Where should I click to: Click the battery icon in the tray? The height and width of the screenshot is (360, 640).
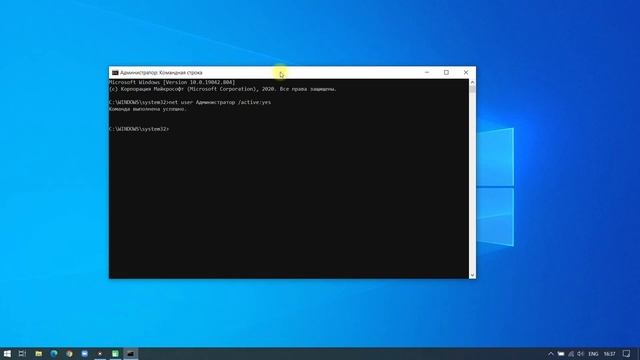coord(561,354)
